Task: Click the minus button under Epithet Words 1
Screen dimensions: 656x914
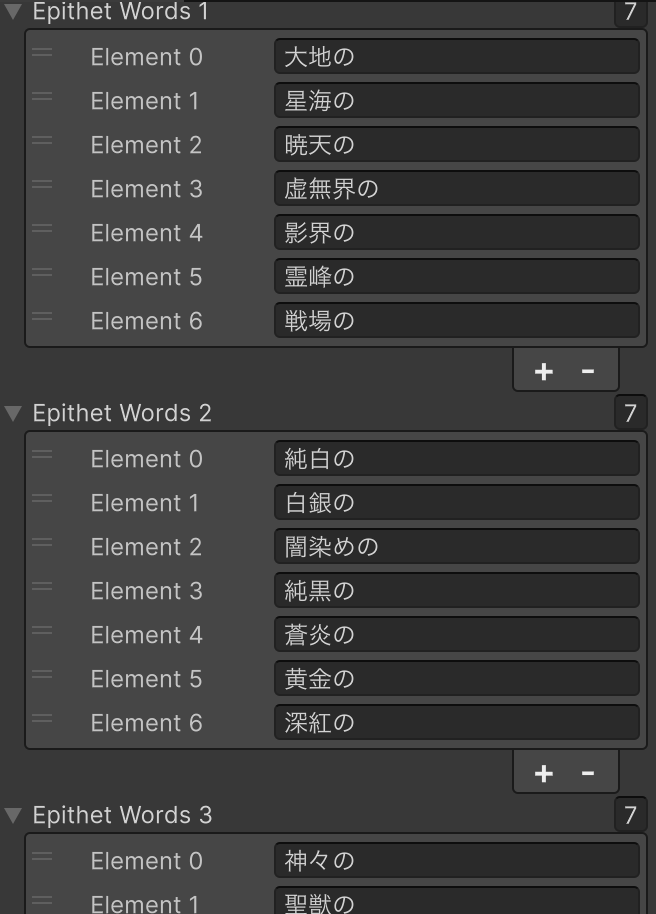Action: tap(588, 372)
